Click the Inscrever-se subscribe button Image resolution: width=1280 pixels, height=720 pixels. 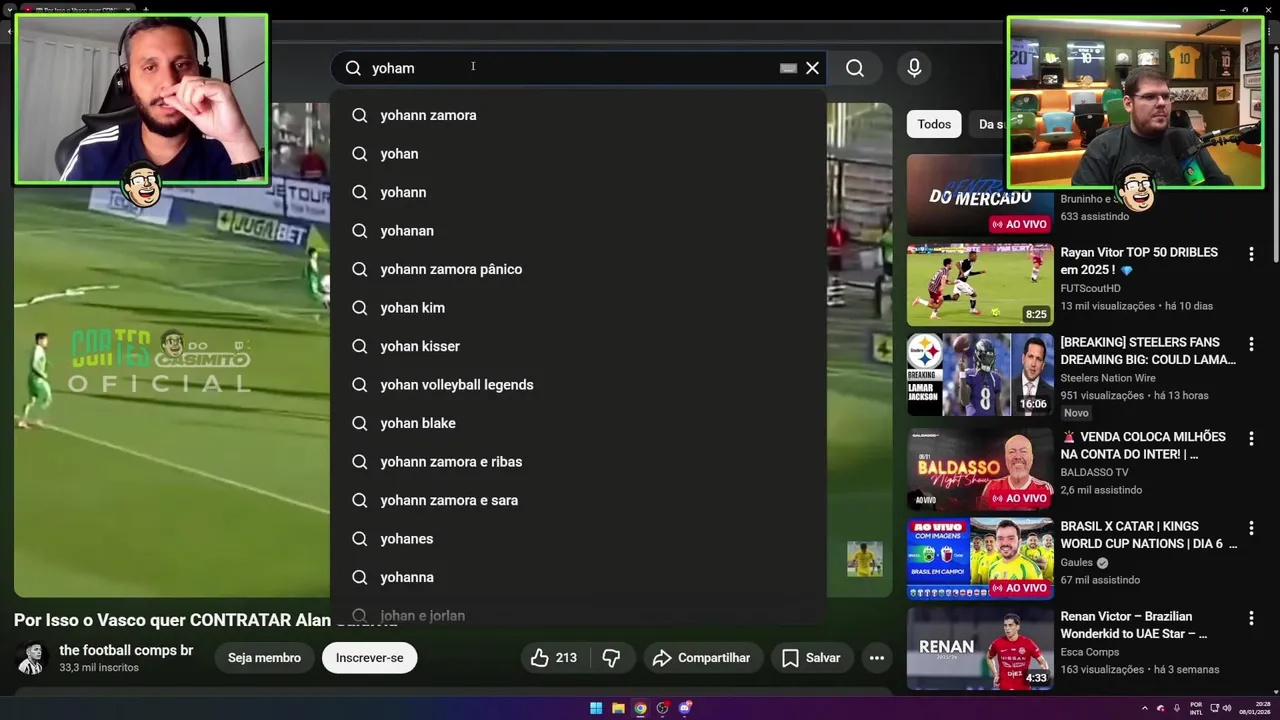click(x=370, y=658)
